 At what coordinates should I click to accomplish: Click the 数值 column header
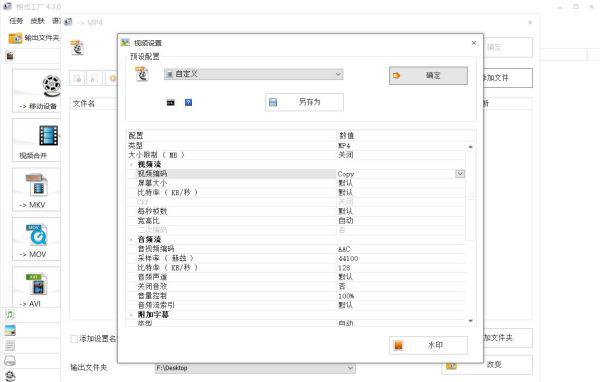click(406, 135)
